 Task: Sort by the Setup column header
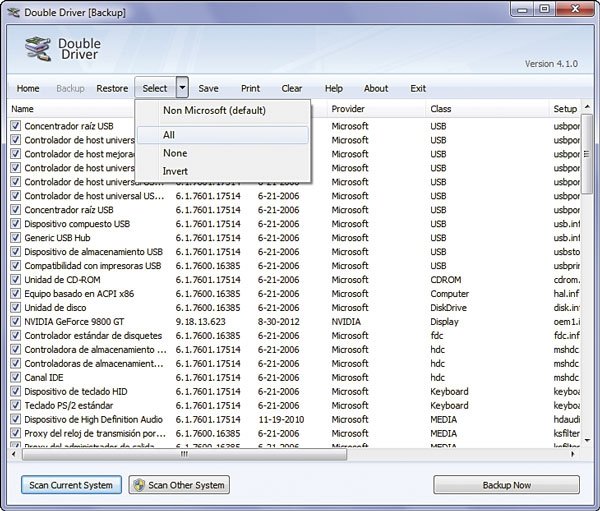[565, 109]
